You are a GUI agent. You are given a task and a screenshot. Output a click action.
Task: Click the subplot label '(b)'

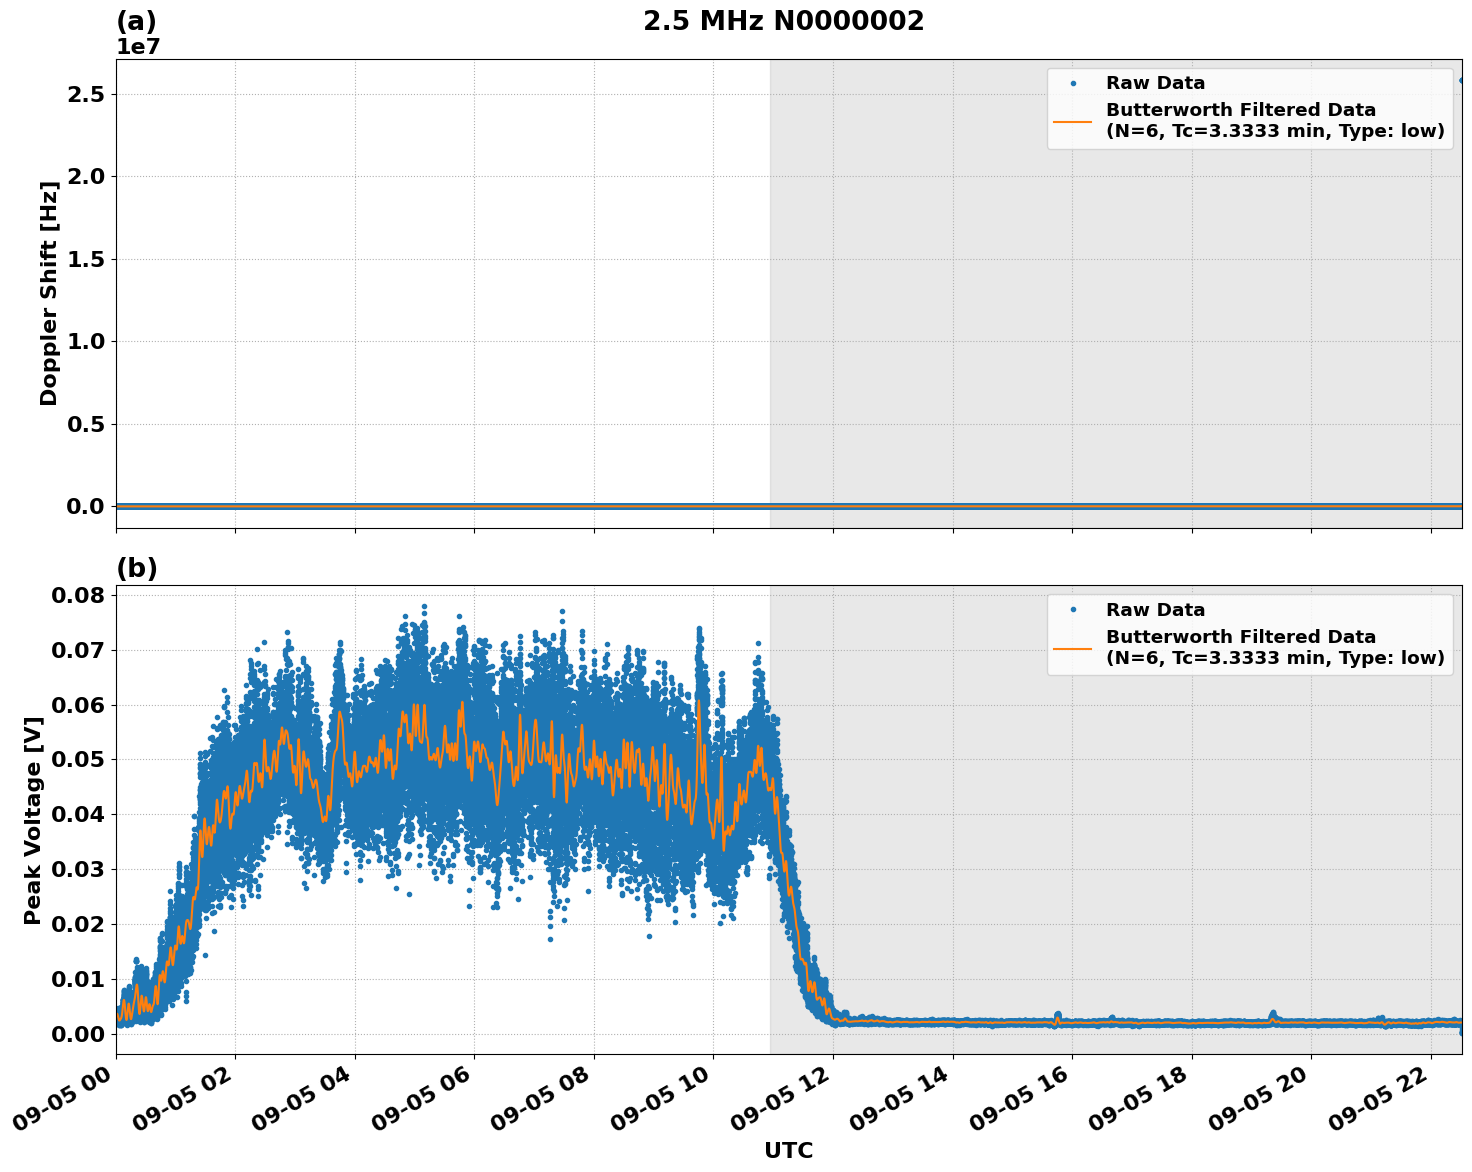point(138,568)
